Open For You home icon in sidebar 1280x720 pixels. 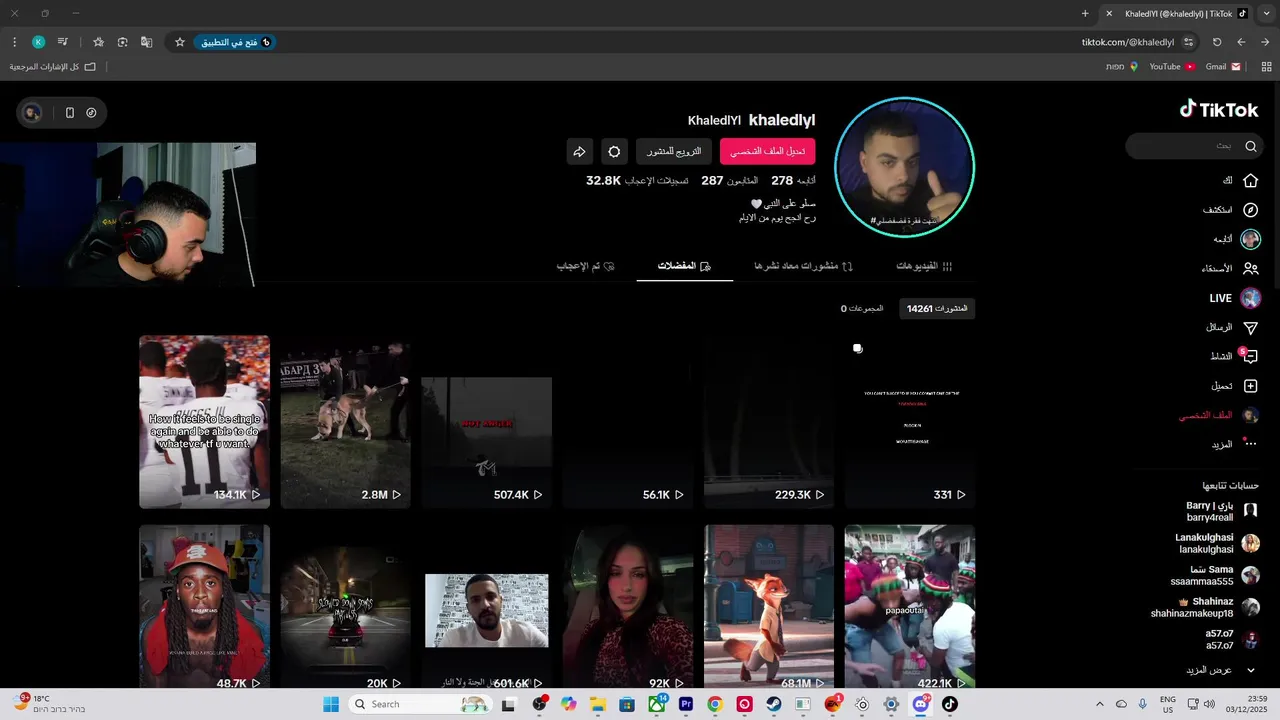1250,181
